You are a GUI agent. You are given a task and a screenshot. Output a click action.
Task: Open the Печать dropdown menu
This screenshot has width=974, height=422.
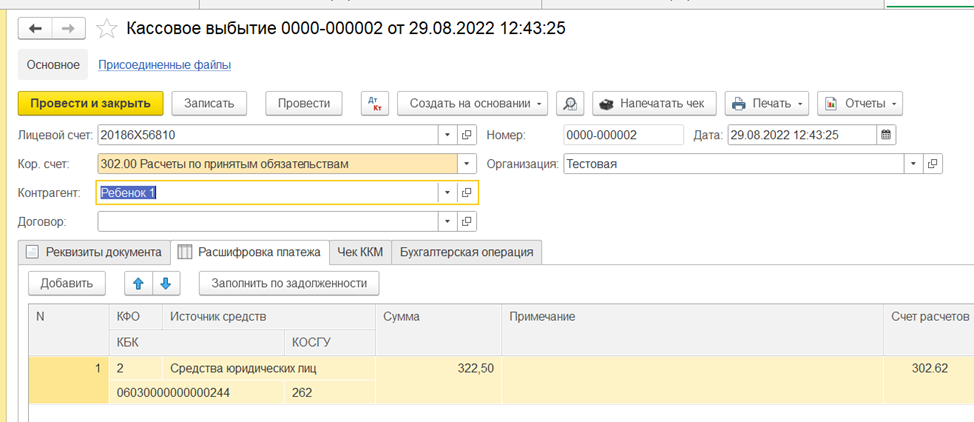tap(767, 104)
